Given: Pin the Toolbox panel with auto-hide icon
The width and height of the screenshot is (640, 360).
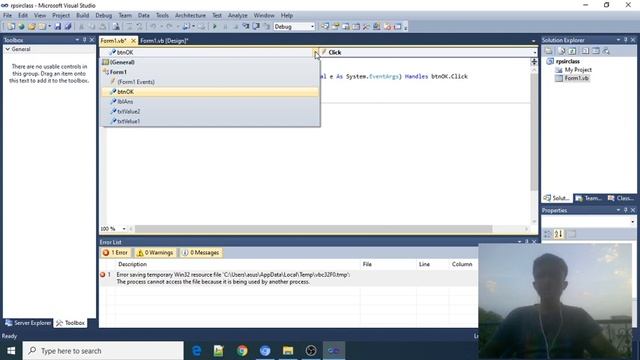Looking at the screenshot, I should (84, 40).
